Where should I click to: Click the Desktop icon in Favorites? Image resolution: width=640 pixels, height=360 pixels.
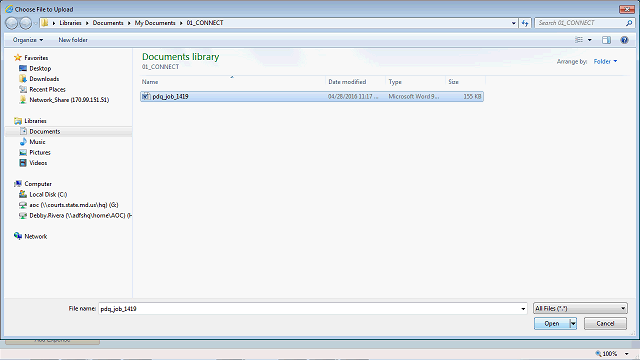[23, 68]
